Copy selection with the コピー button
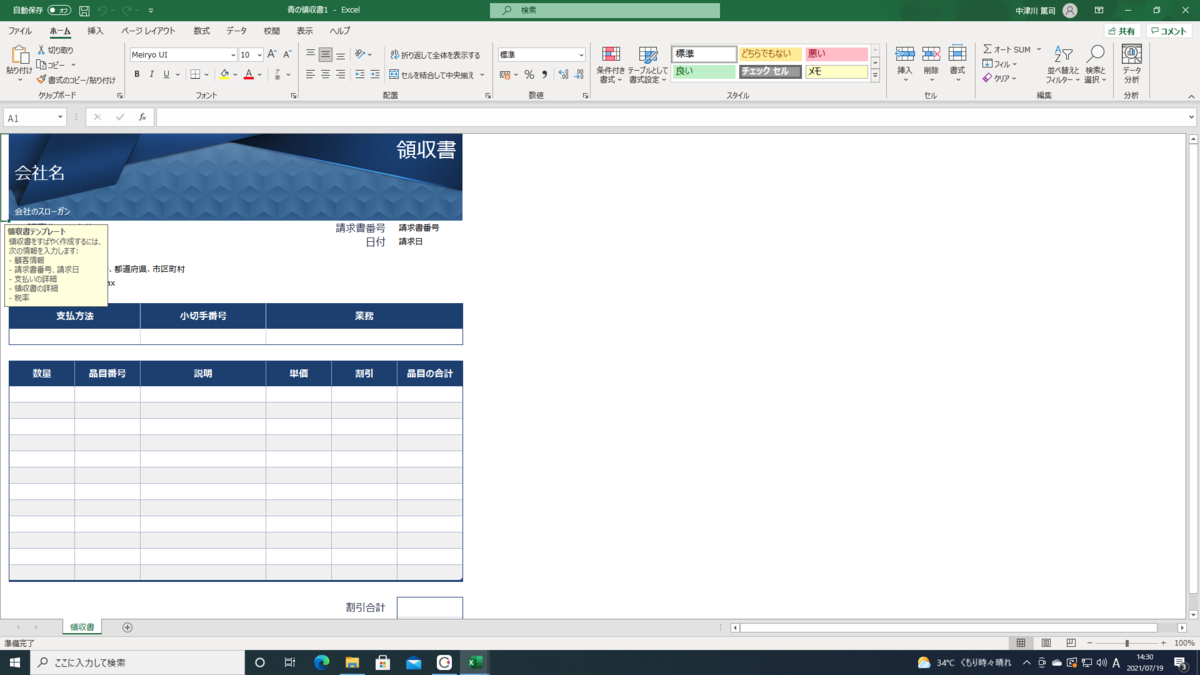 (x=52, y=65)
